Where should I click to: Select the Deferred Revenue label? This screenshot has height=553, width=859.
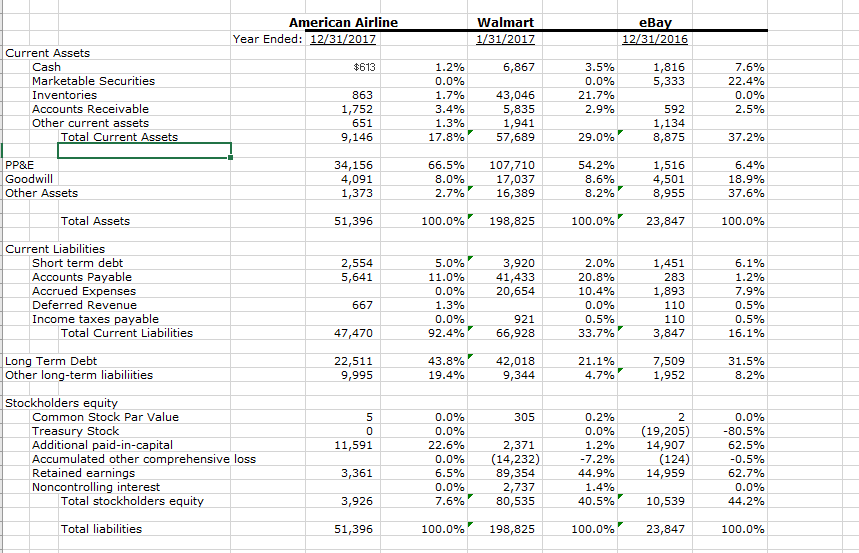[x=84, y=305]
